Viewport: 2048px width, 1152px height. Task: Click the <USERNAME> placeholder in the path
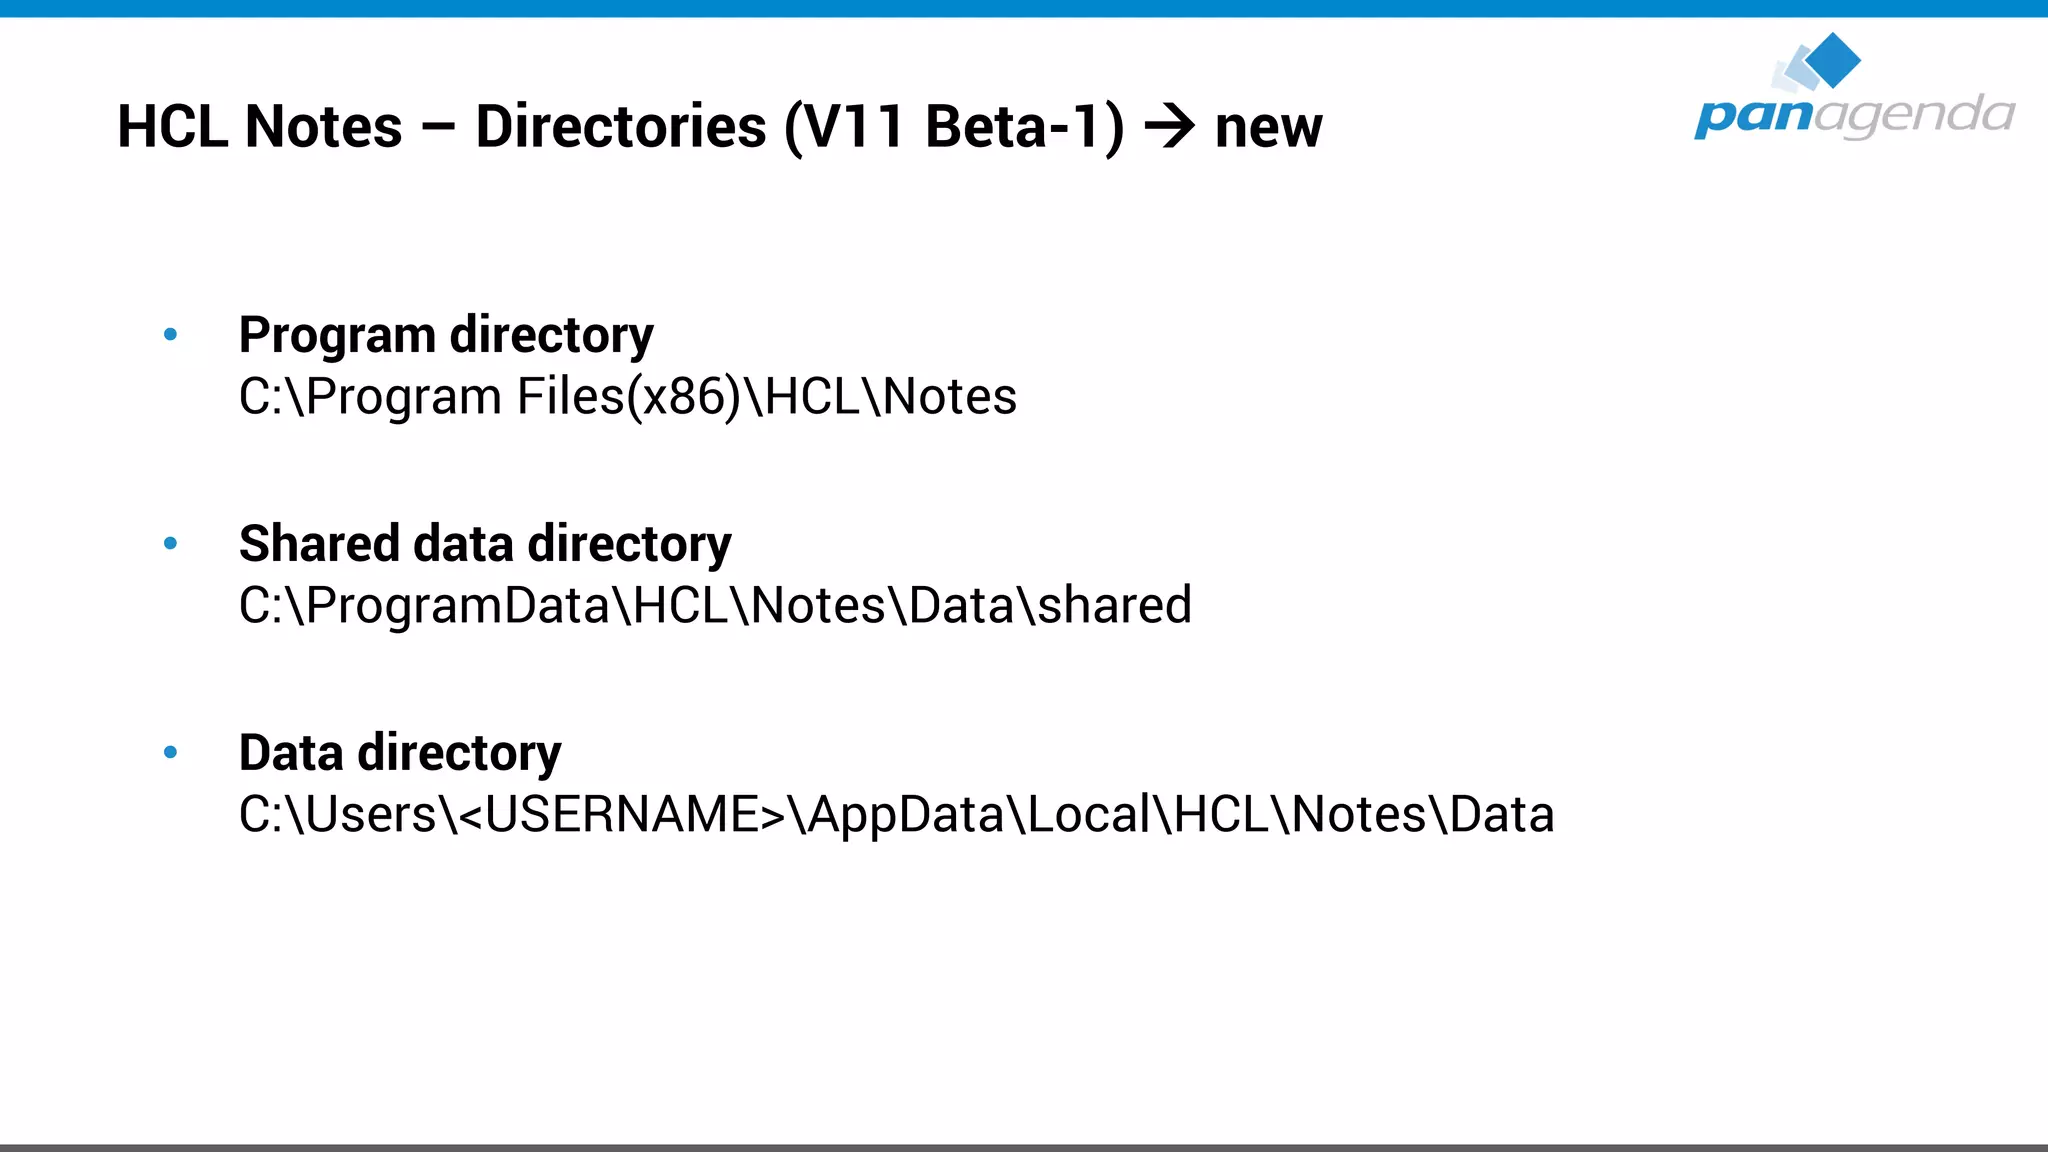click(622, 815)
